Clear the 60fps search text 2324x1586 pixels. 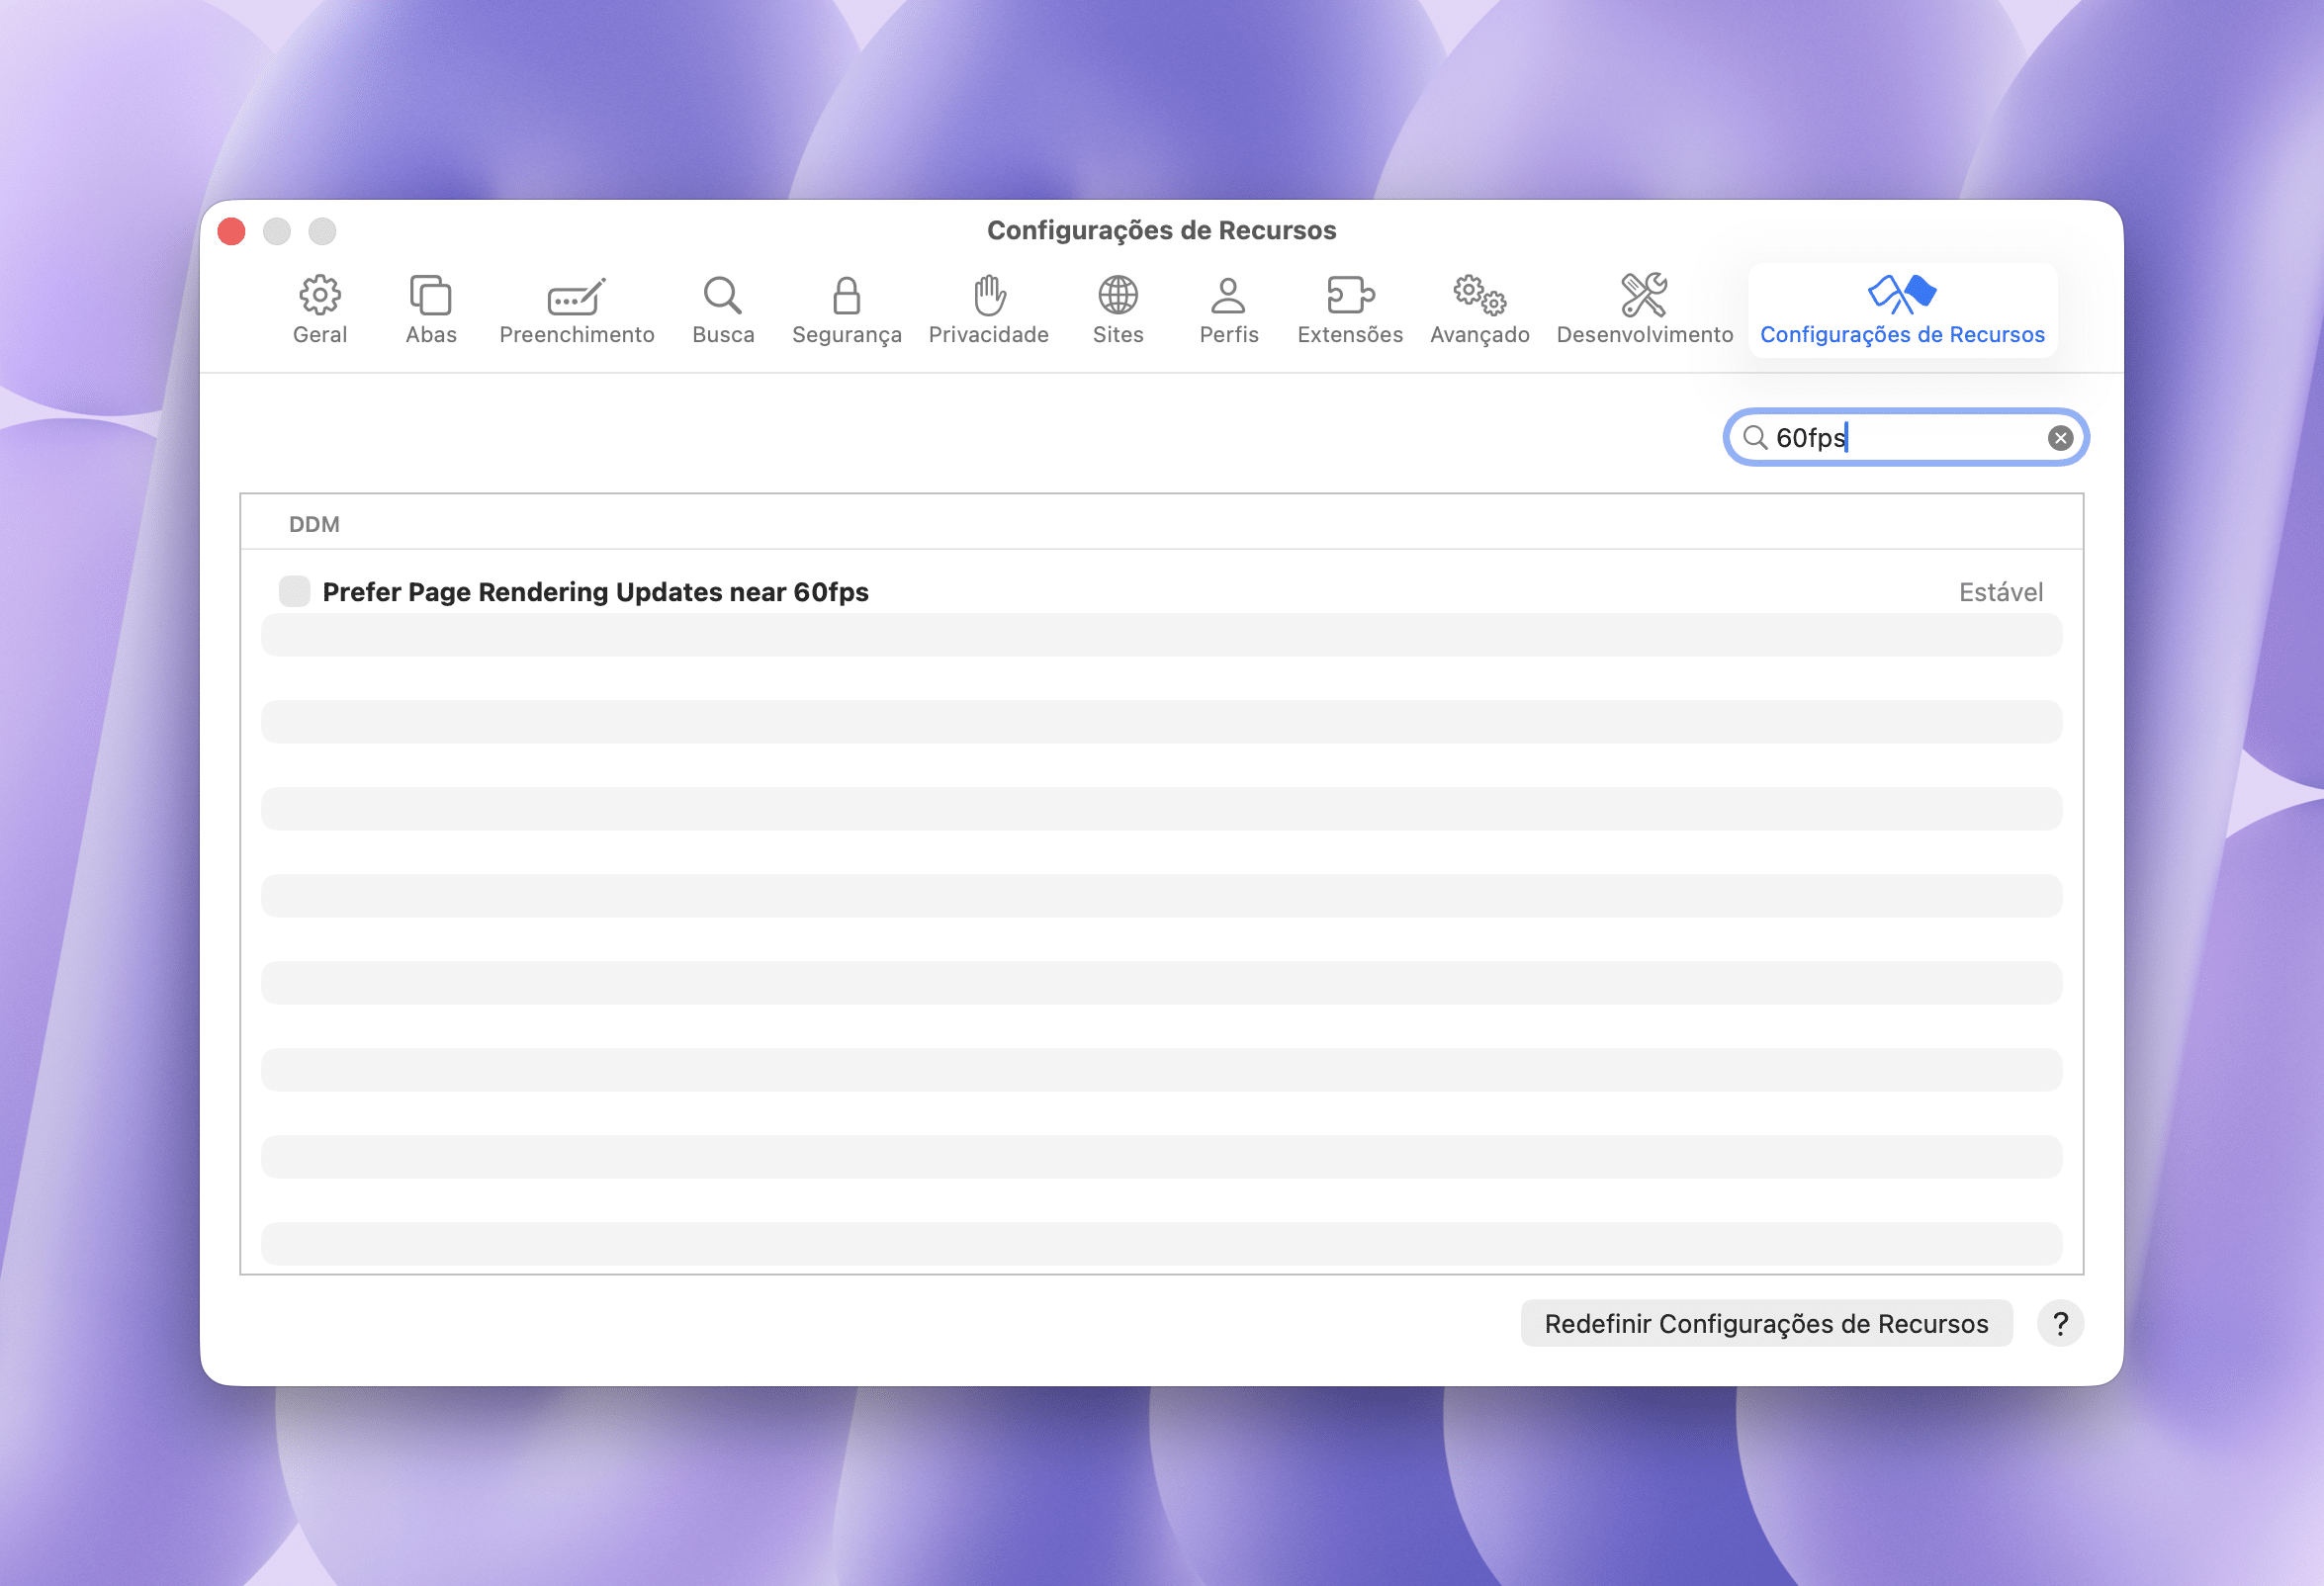[2059, 438]
